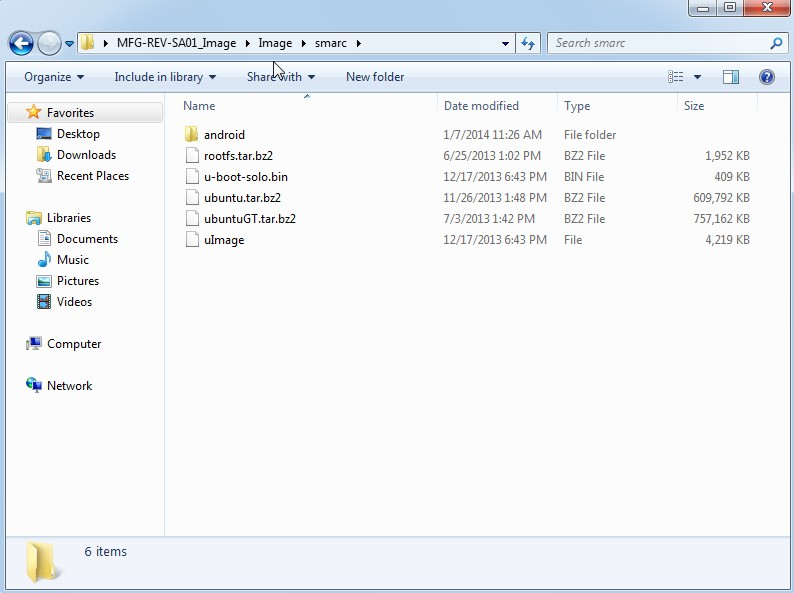Open the address bar previous locations dropdown
Viewport: 794px width, 593px height.
pyautogui.click(x=505, y=44)
